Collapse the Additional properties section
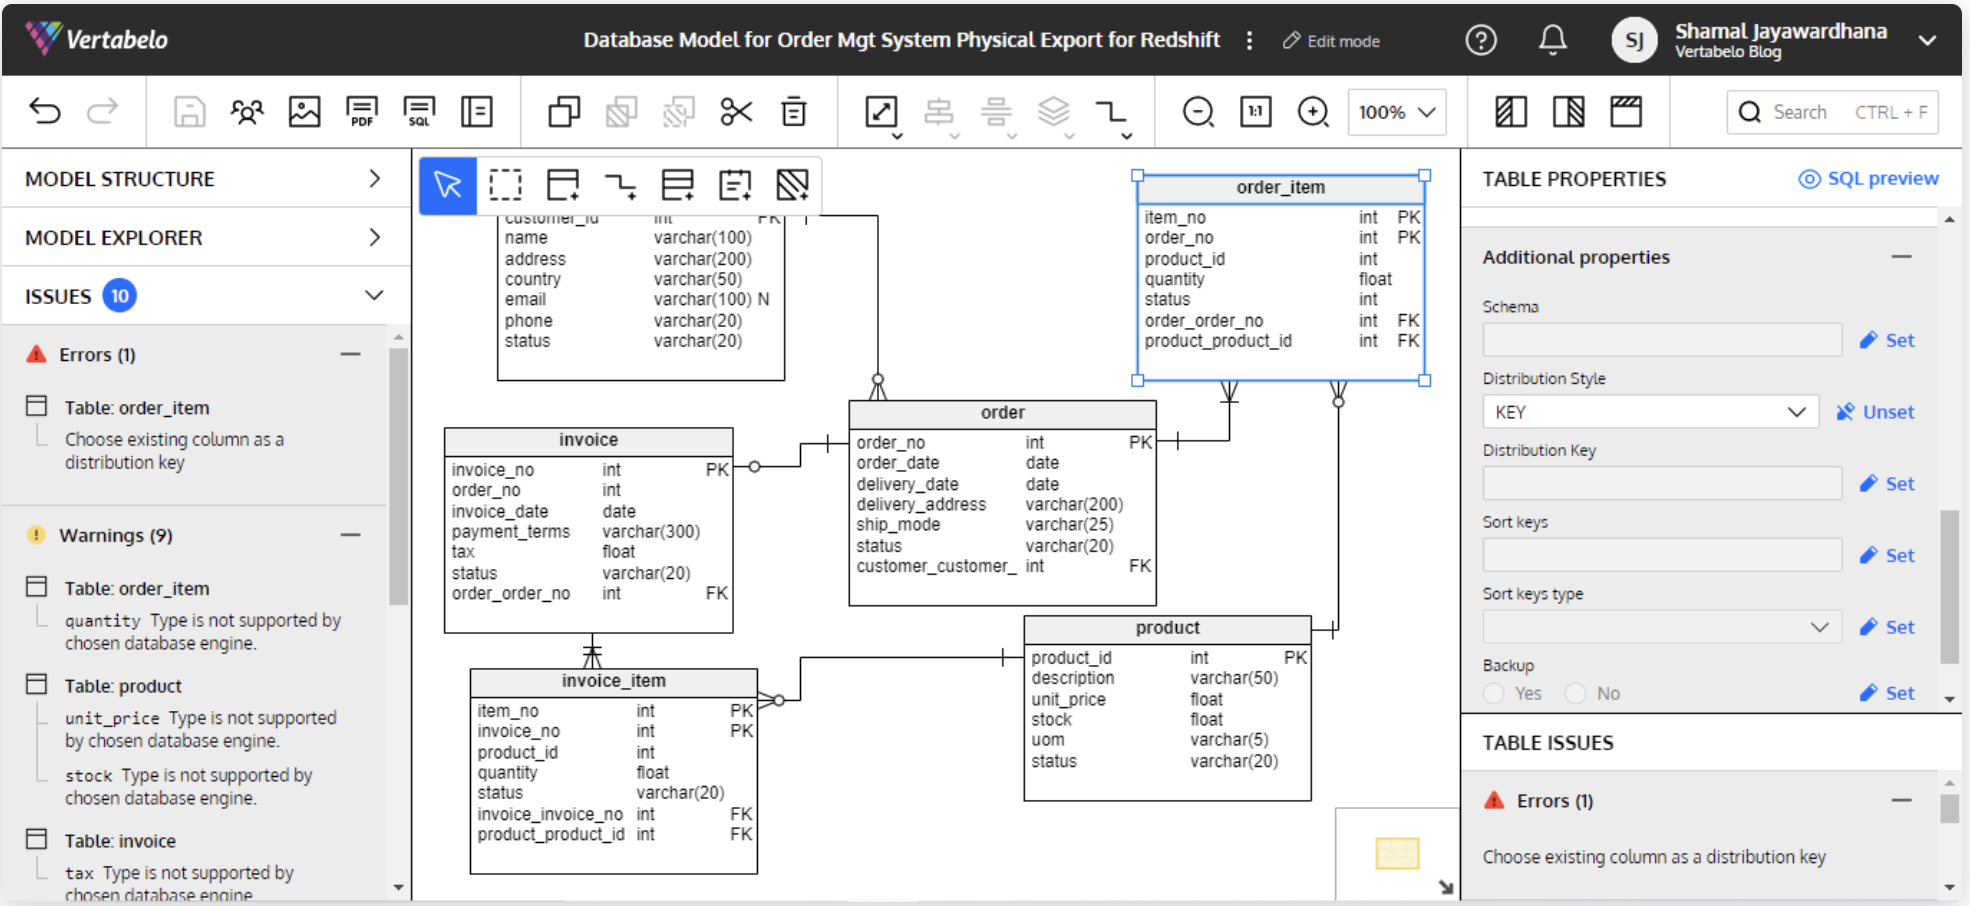This screenshot has width=1970, height=906. [1901, 257]
